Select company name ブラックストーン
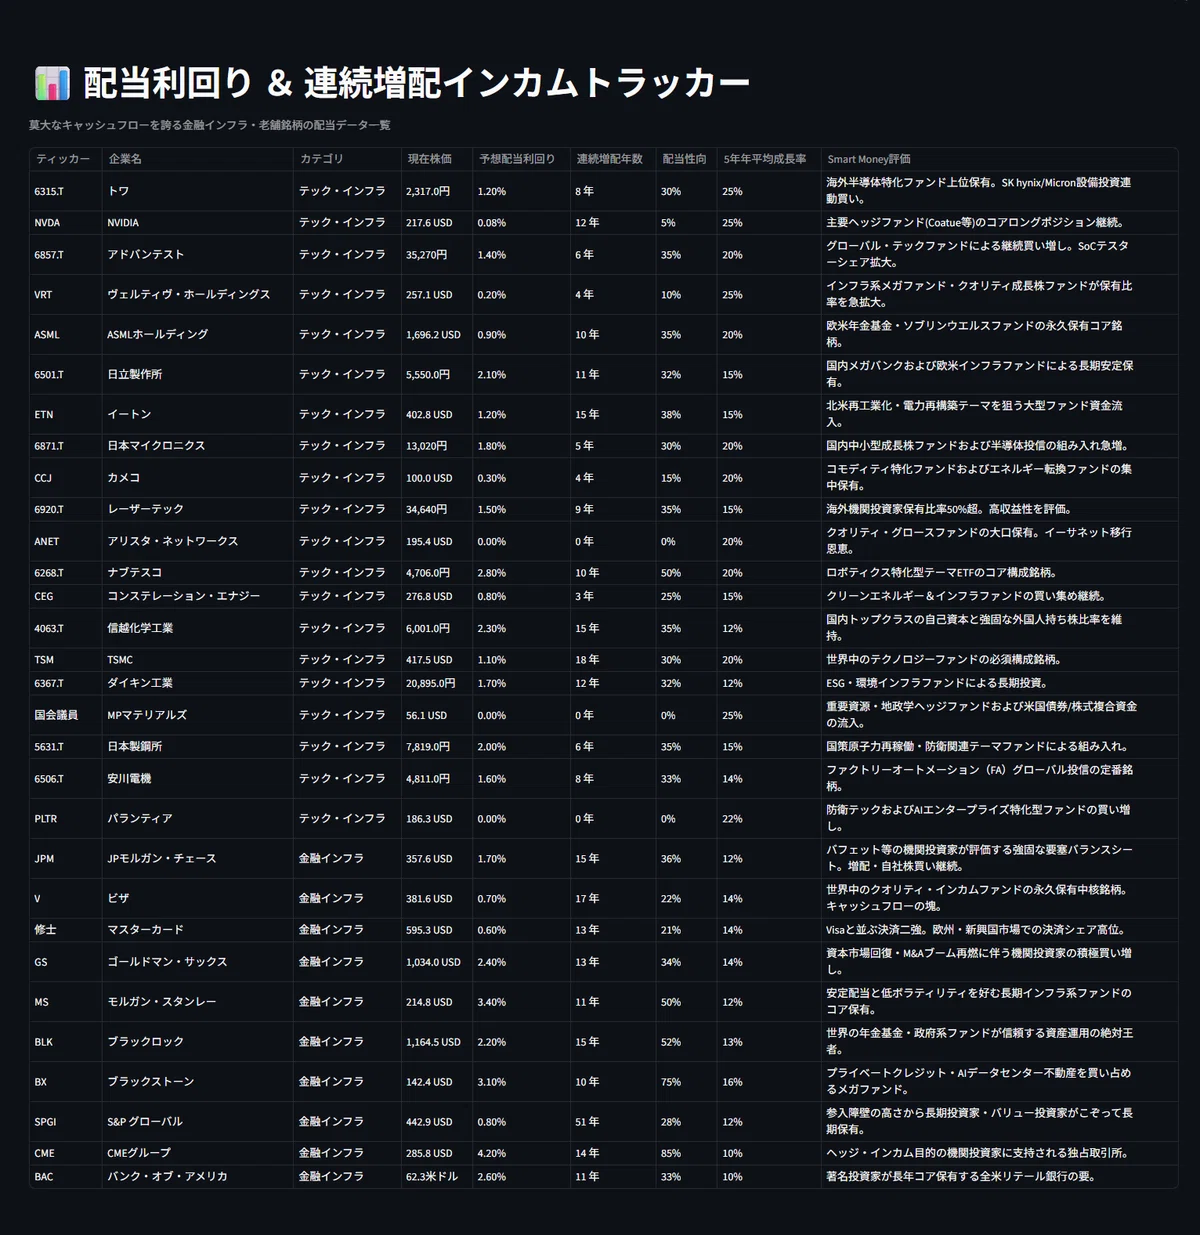Image resolution: width=1200 pixels, height=1235 pixels. tap(198, 1082)
